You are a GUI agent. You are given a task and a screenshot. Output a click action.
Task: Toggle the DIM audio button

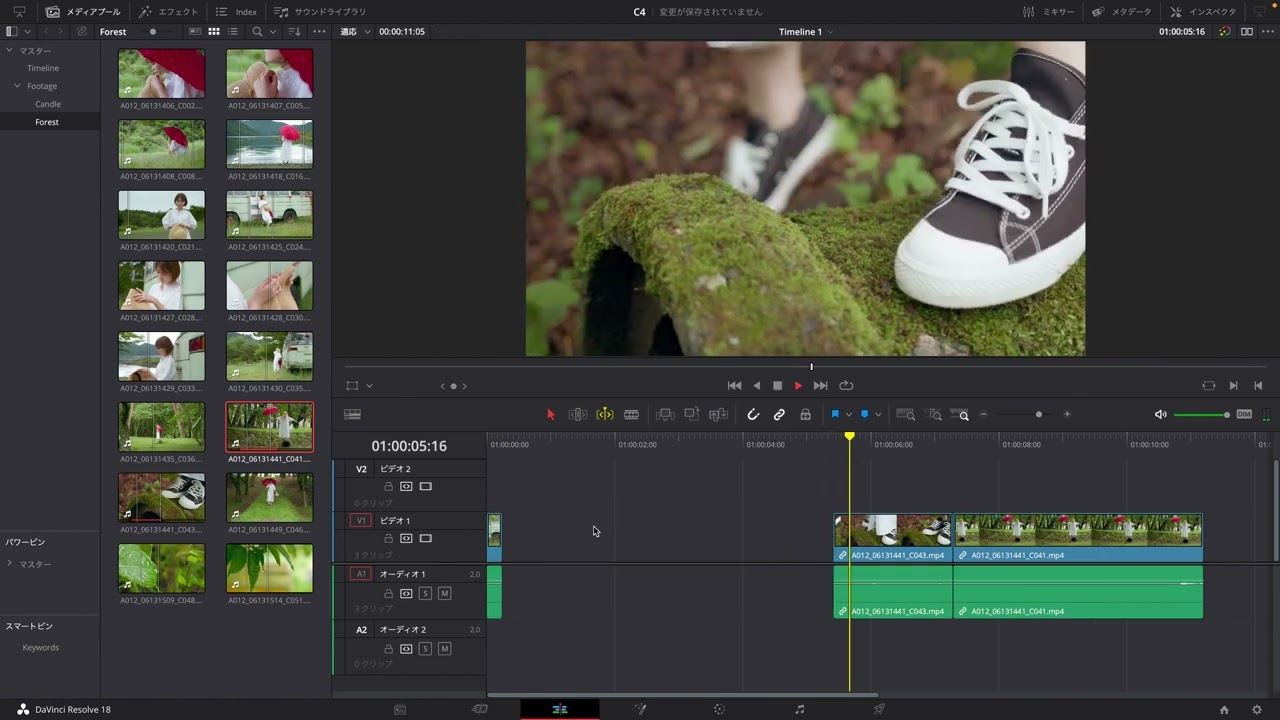(1244, 414)
